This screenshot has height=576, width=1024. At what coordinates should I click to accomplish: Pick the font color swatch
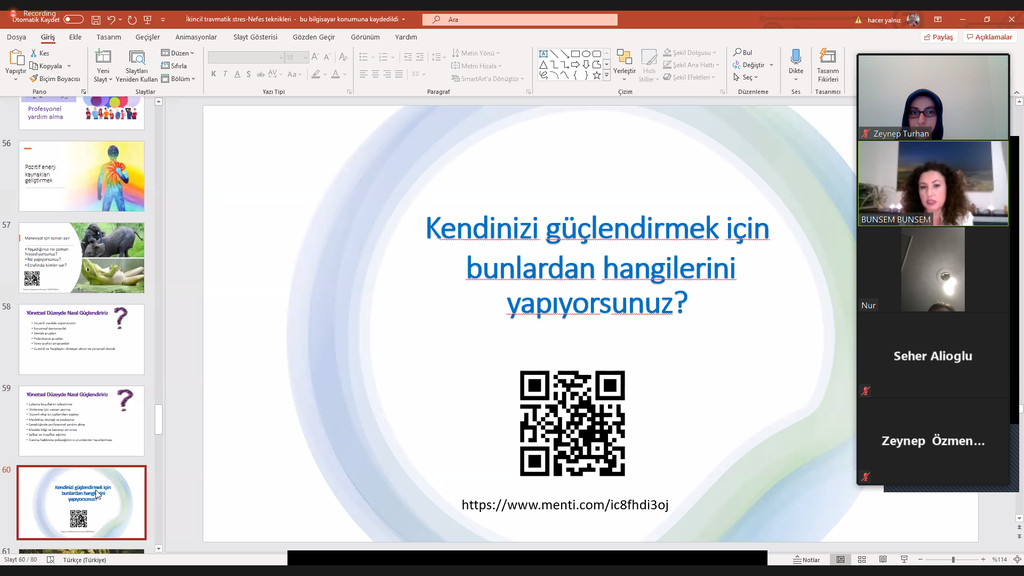(335, 74)
